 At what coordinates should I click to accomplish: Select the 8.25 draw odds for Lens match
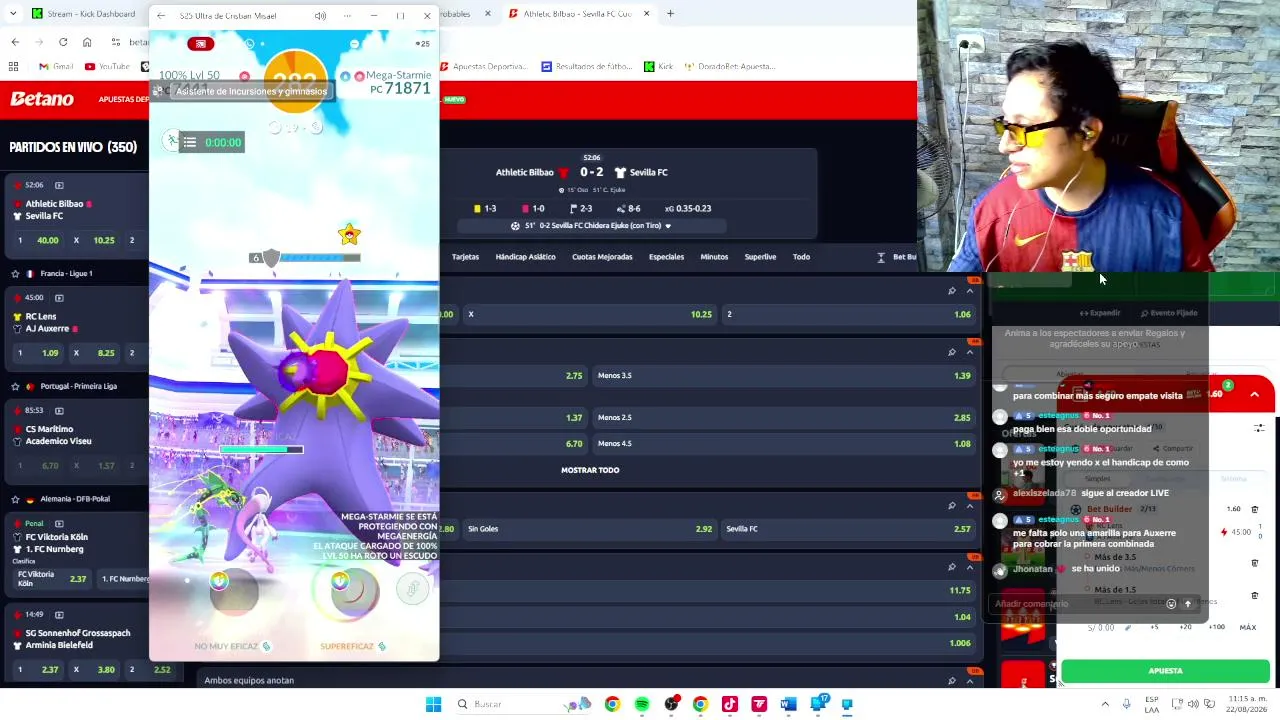(94, 353)
